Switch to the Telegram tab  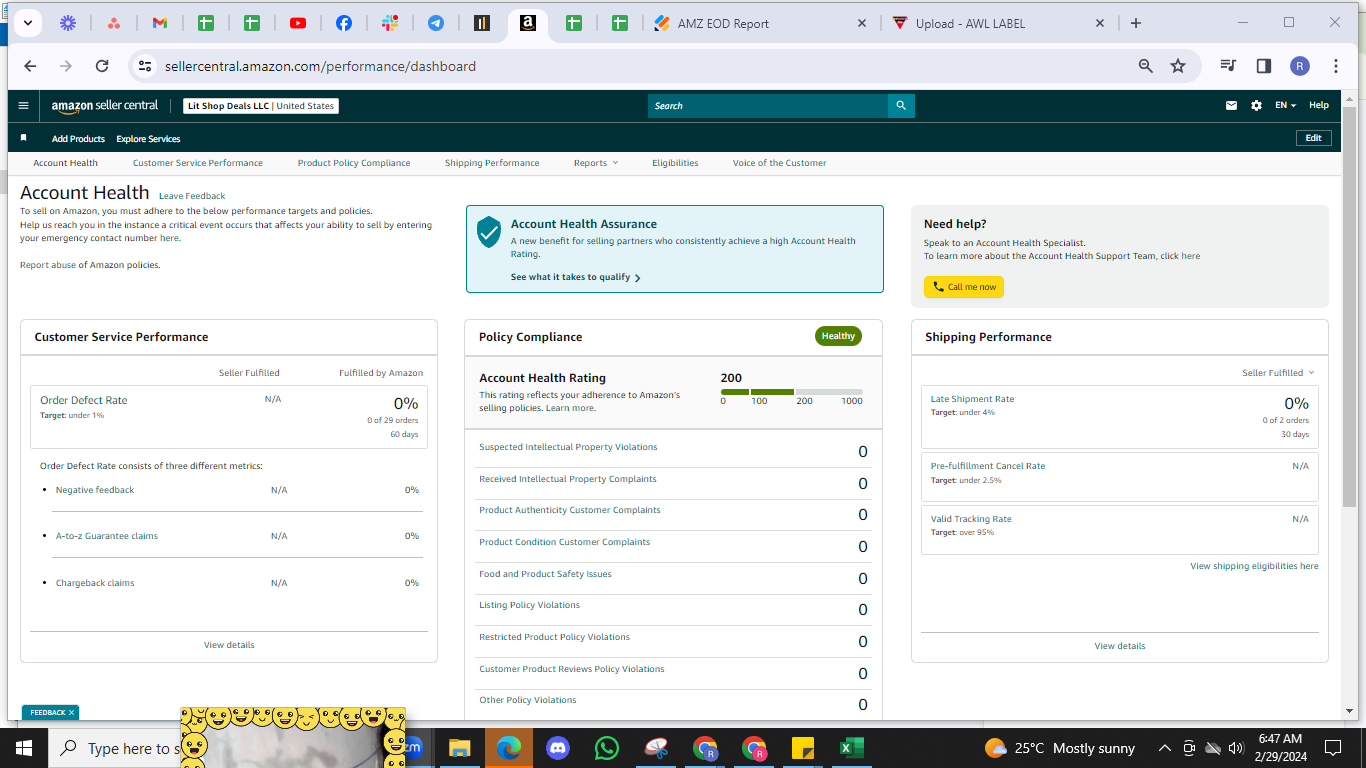(436, 23)
